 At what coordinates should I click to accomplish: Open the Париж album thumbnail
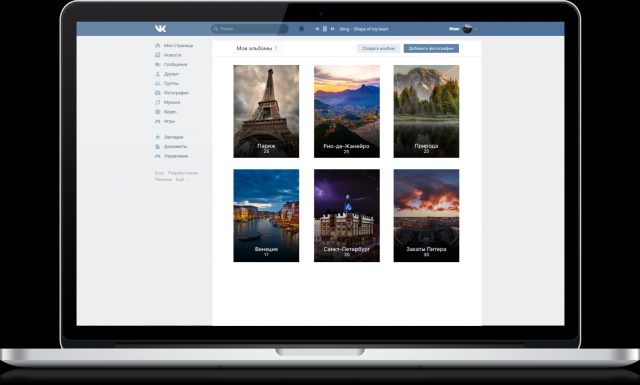click(266, 111)
